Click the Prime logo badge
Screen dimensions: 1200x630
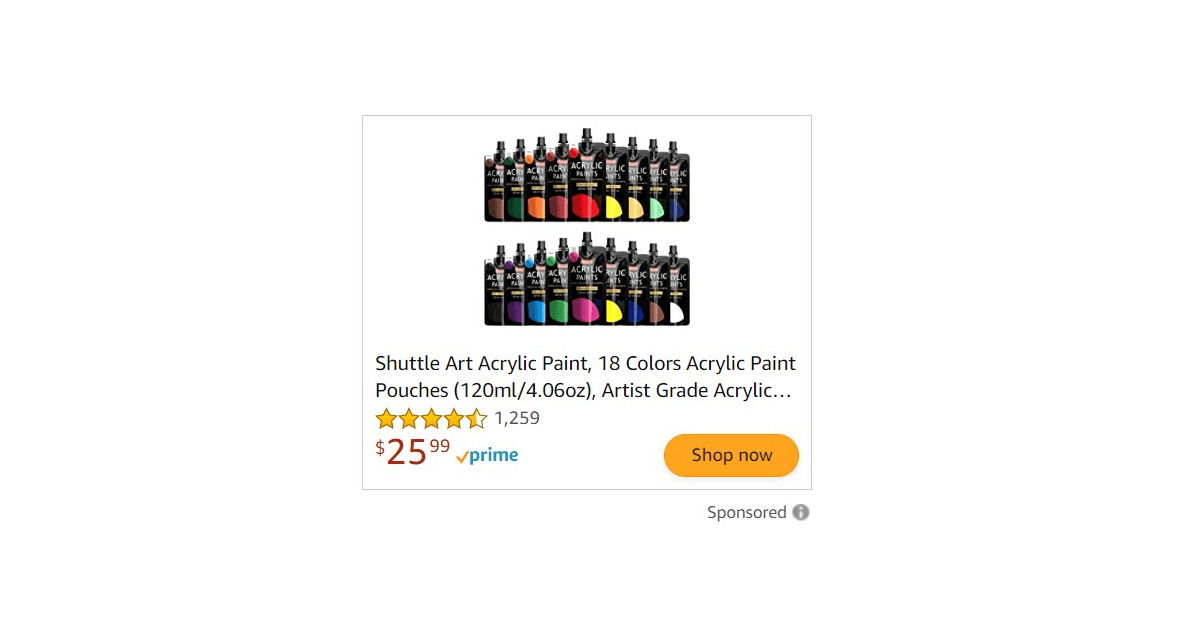coord(487,456)
